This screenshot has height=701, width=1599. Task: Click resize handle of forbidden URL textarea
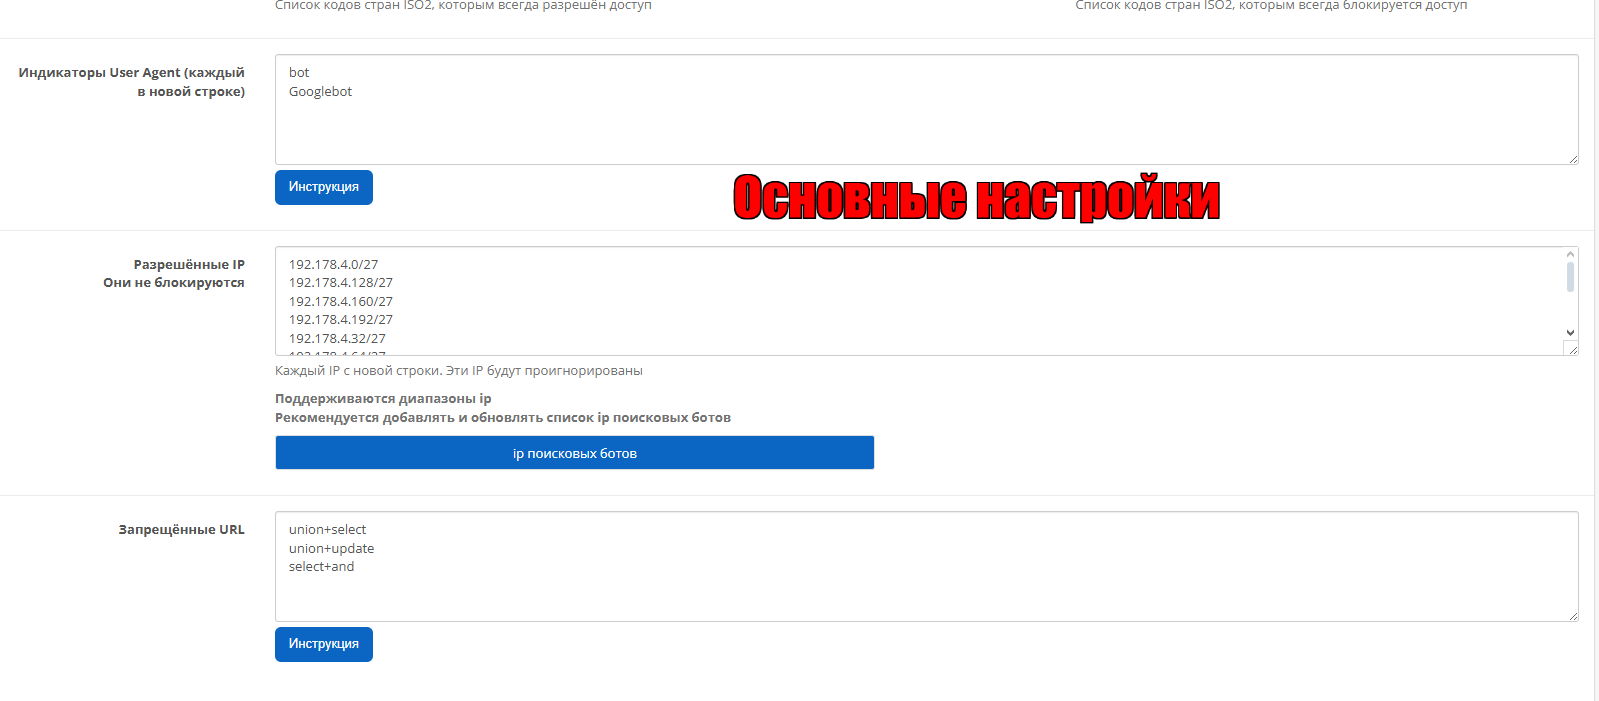(x=1572, y=615)
